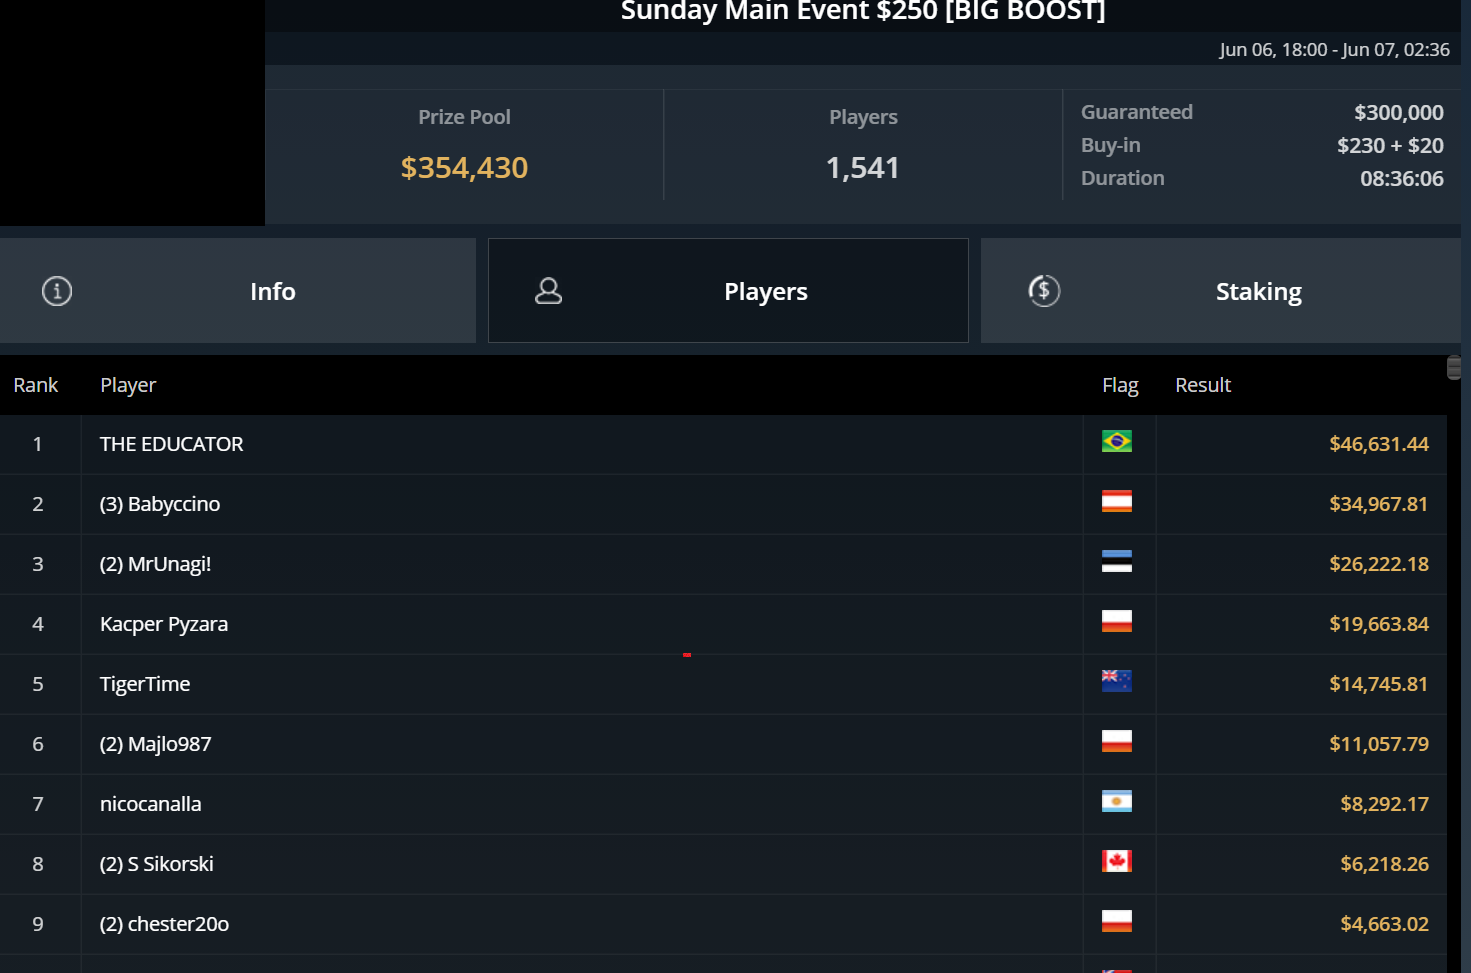Click TigerTime's New Zealand flag icon
The image size is (1471, 973).
[1116, 681]
